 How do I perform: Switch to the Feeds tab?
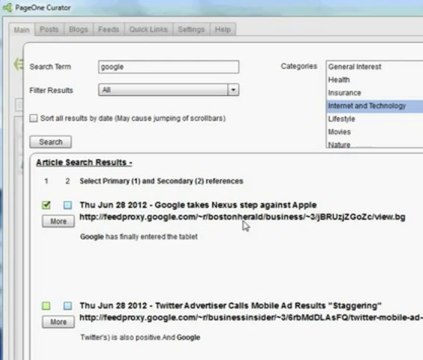point(109,29)
